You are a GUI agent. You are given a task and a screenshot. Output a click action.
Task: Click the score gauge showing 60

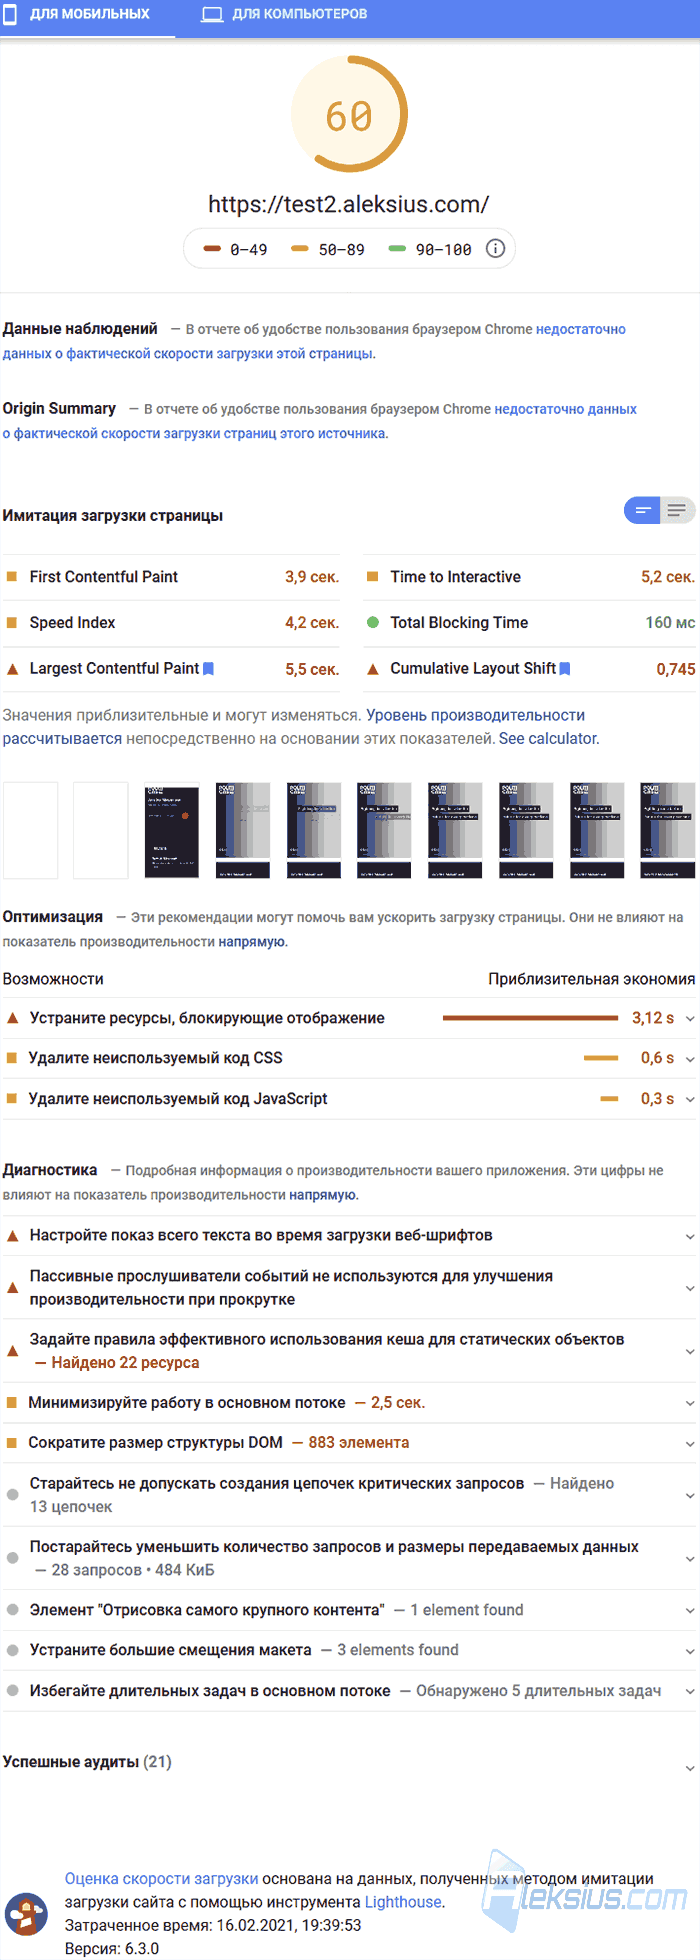click(x=349, y=116)
